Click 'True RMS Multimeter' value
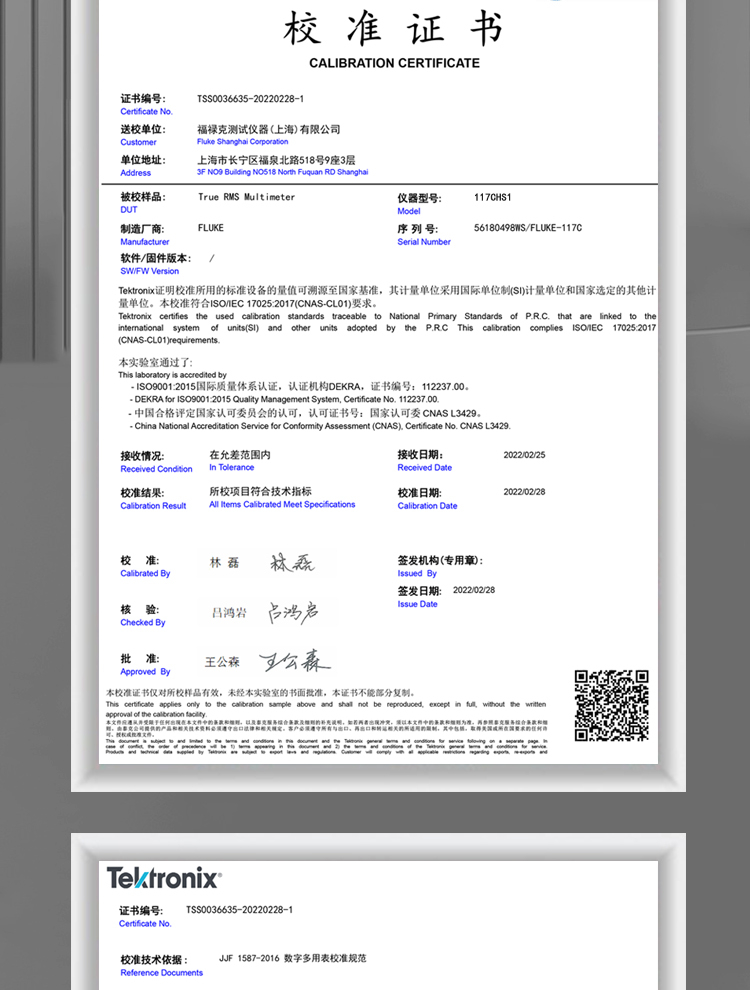Image resolution: width=750 pixels, height=990 pixels. (x=247, y=197)
